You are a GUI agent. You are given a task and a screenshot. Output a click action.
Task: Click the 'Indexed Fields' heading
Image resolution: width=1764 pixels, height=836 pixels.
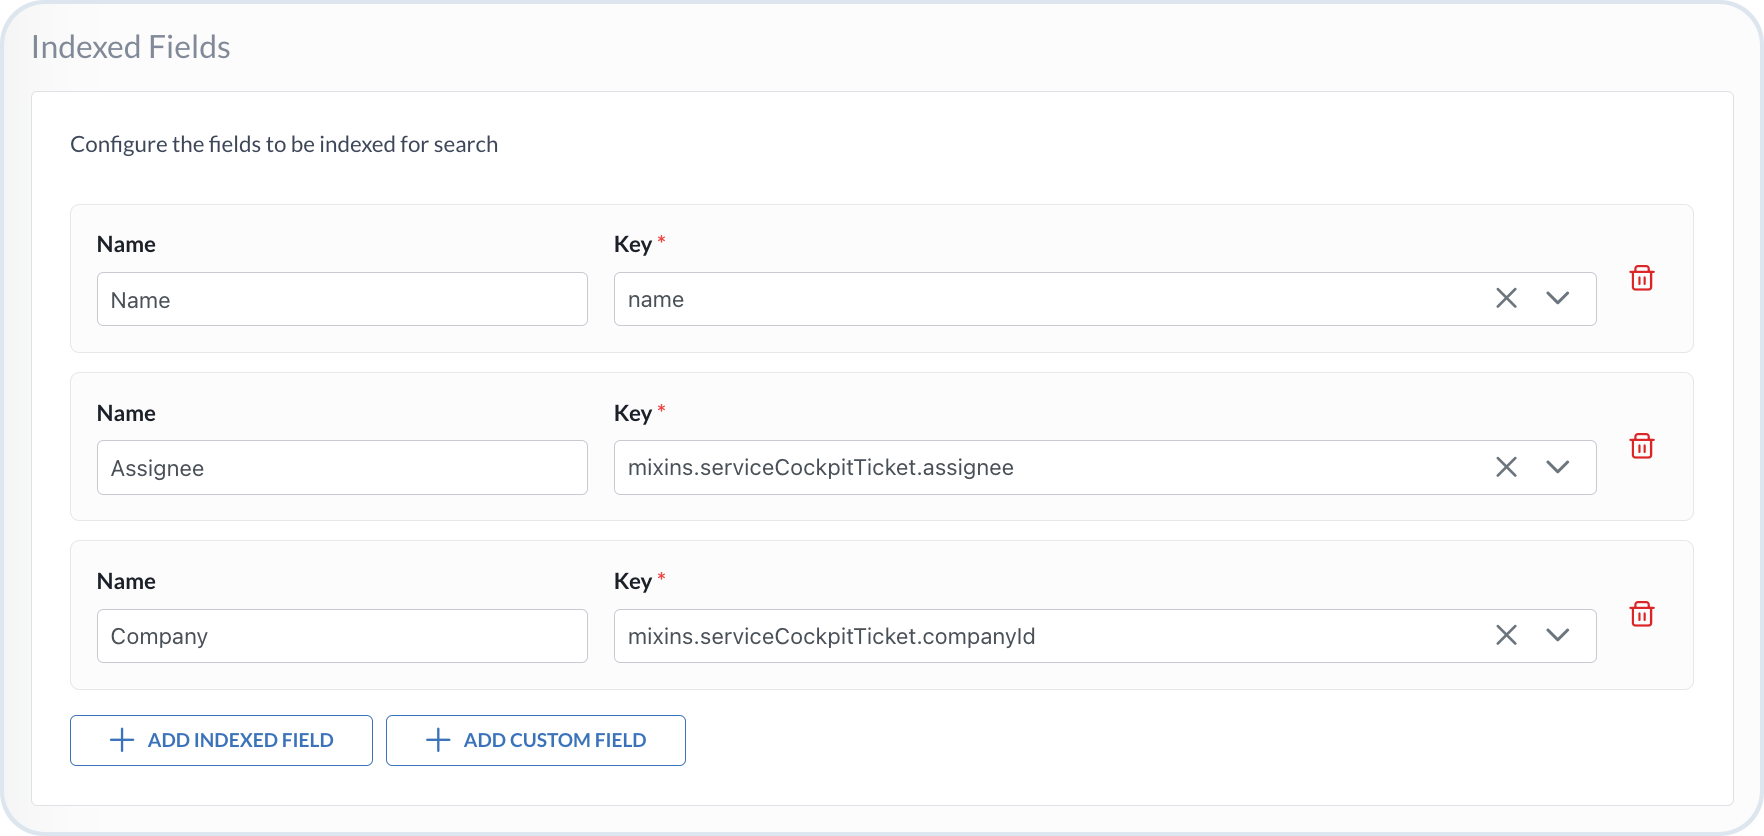[x=131, y=47]
